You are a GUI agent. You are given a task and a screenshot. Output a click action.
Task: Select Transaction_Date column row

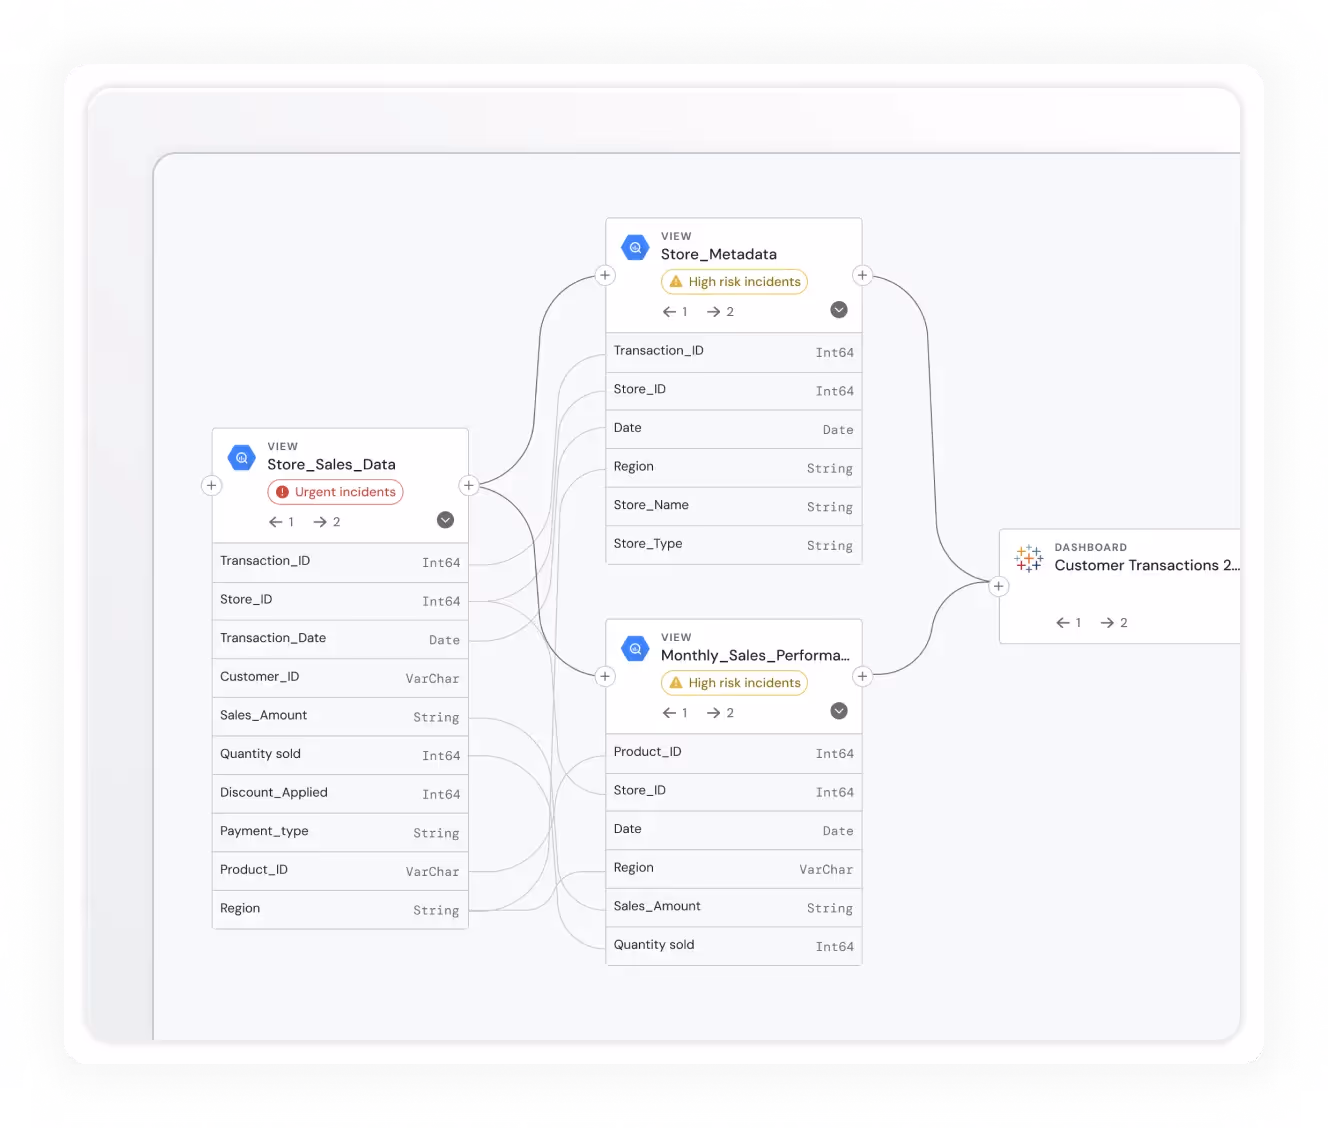(340, 639)
